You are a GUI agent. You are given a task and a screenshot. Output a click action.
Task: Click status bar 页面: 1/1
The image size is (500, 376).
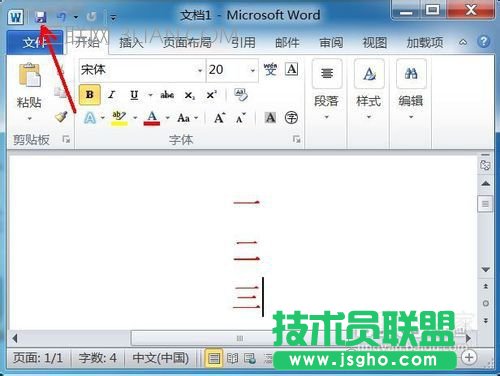coord(38,358)
